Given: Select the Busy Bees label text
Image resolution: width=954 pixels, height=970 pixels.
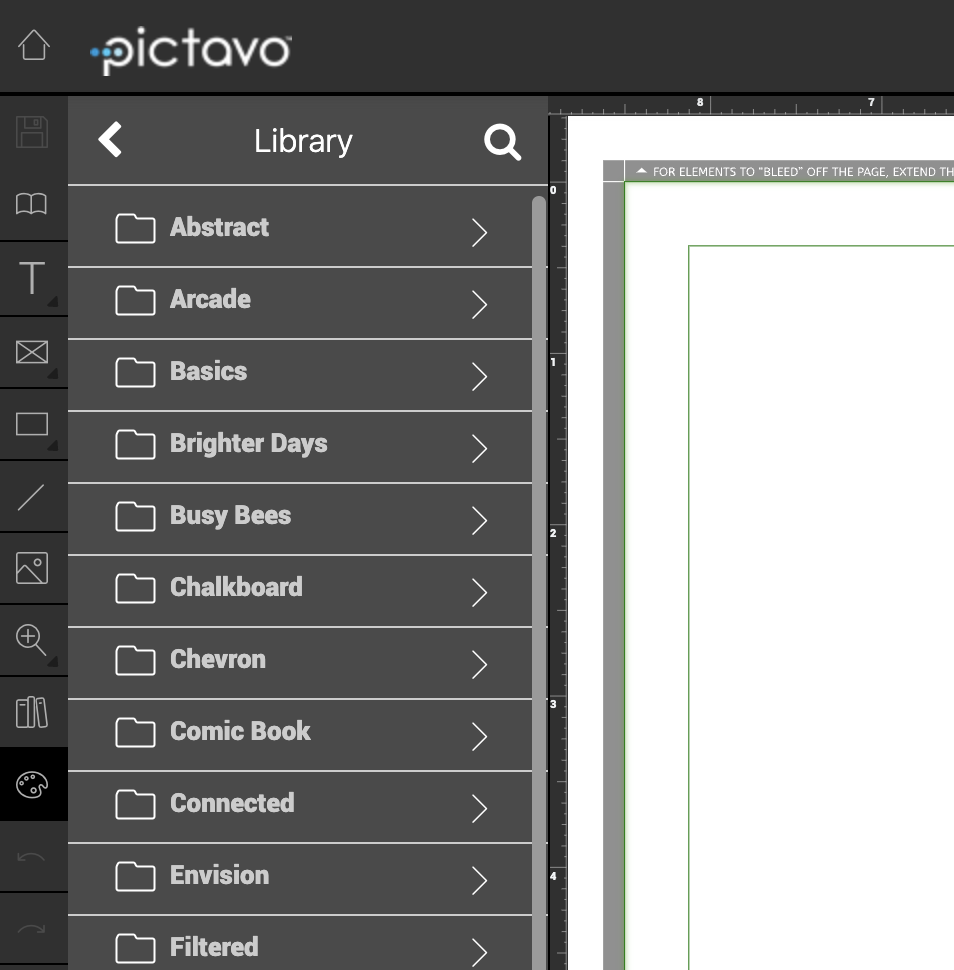Looking at the screenshot, I should click(x=231, y=516).
